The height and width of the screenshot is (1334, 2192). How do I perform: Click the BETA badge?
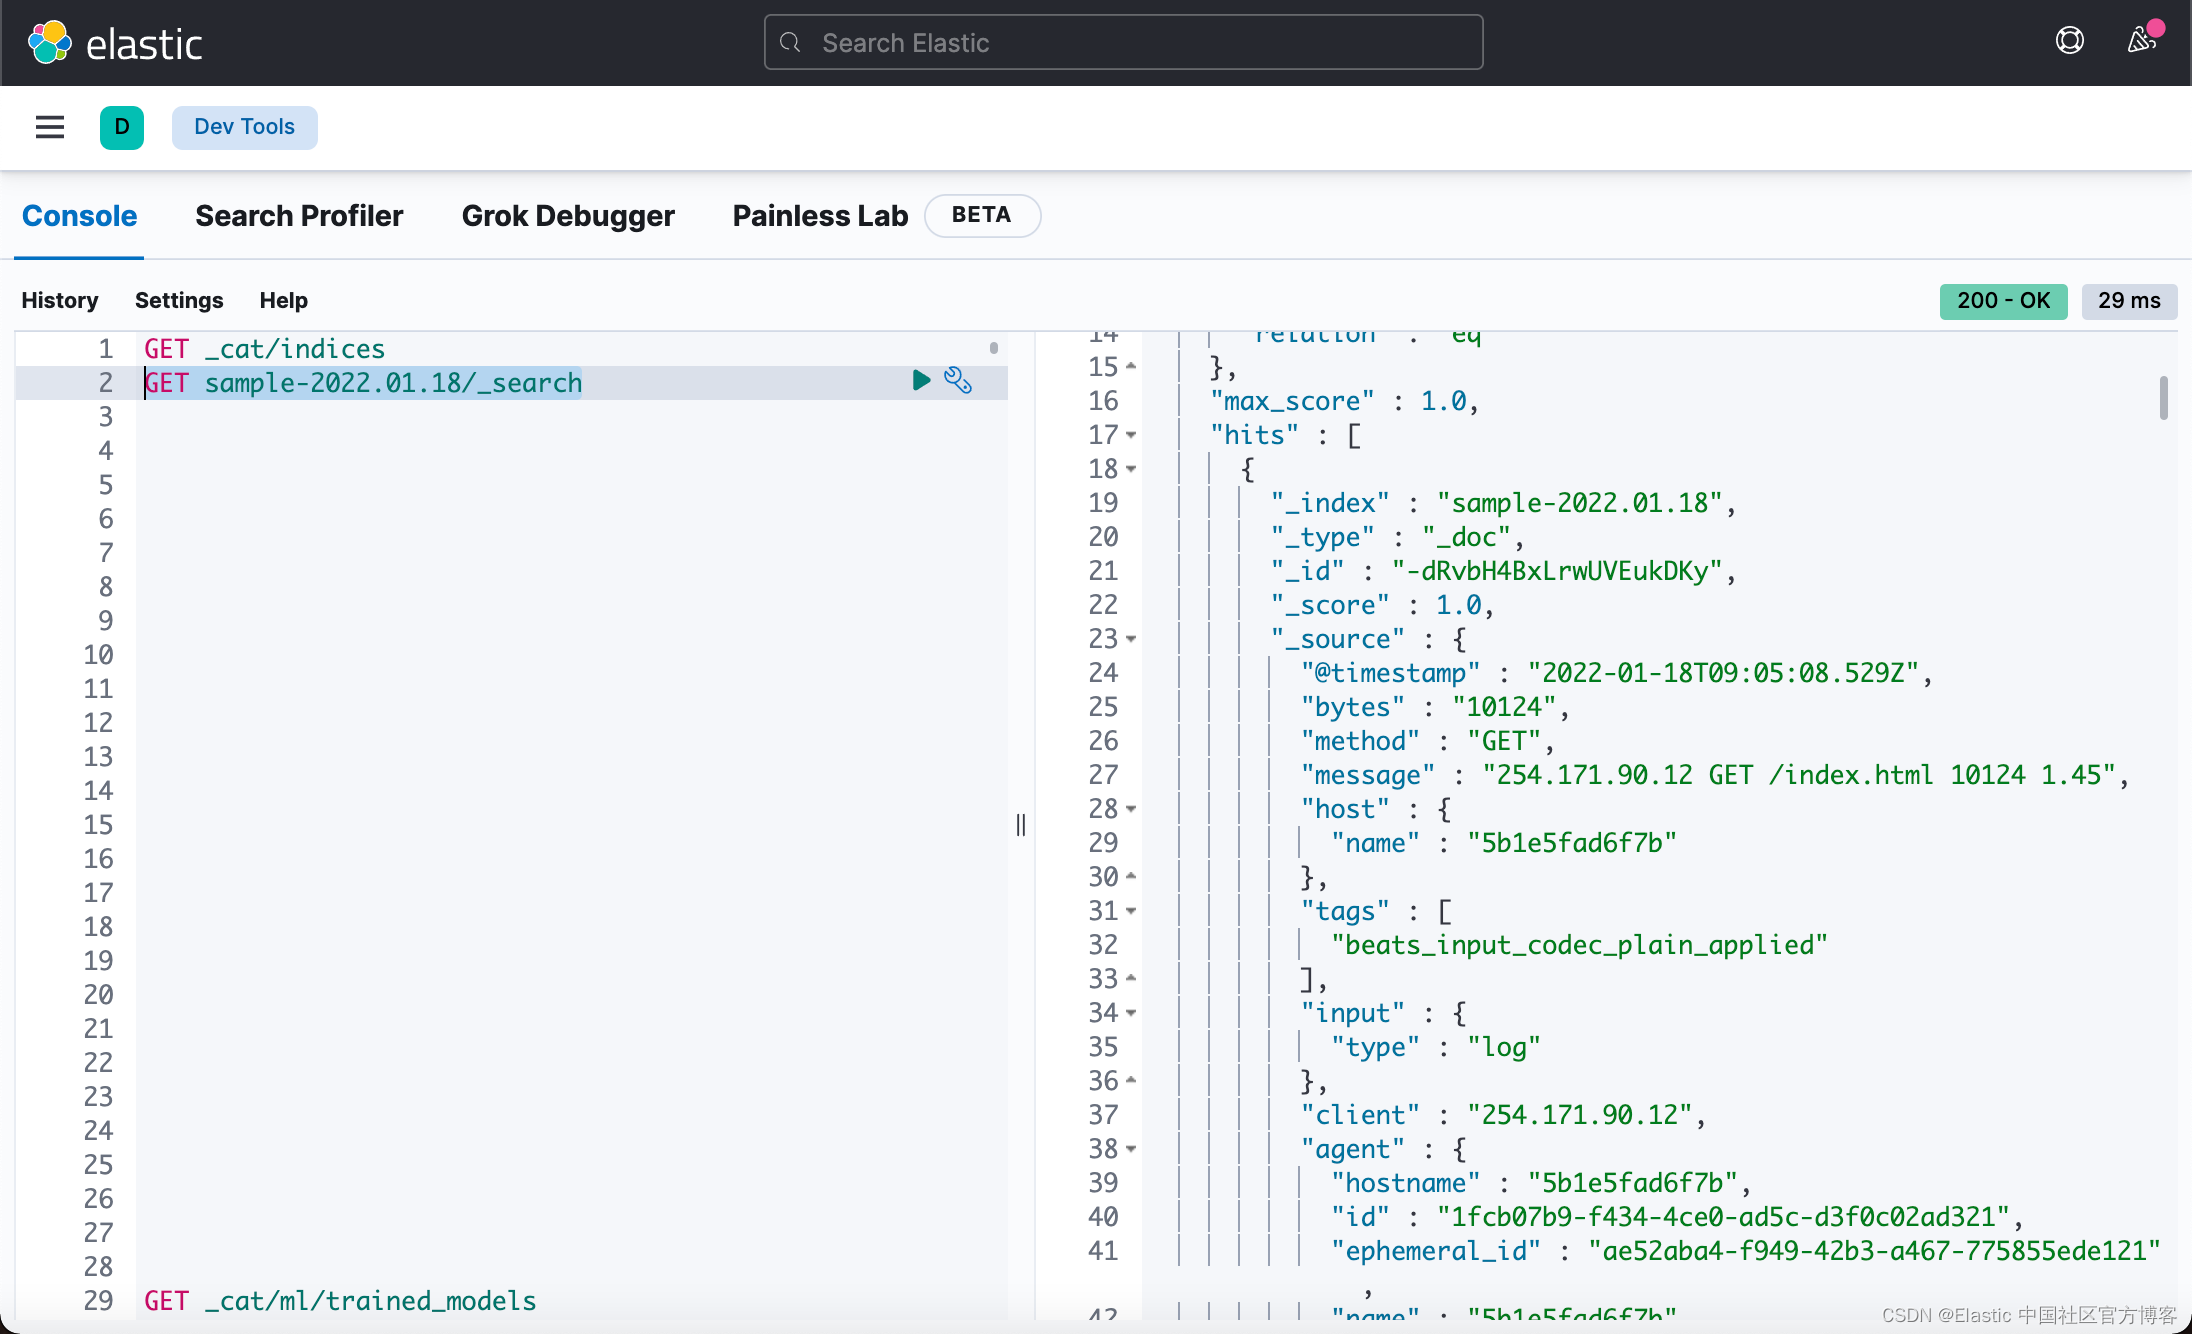(x=982, y=216)
